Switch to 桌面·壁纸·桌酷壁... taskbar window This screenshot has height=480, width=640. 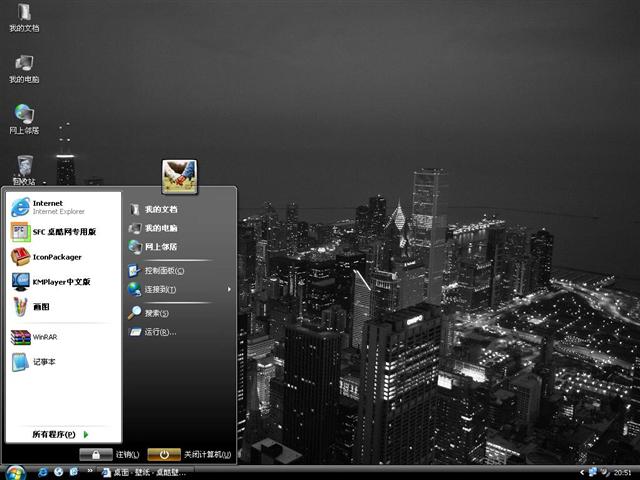point(144,473)
